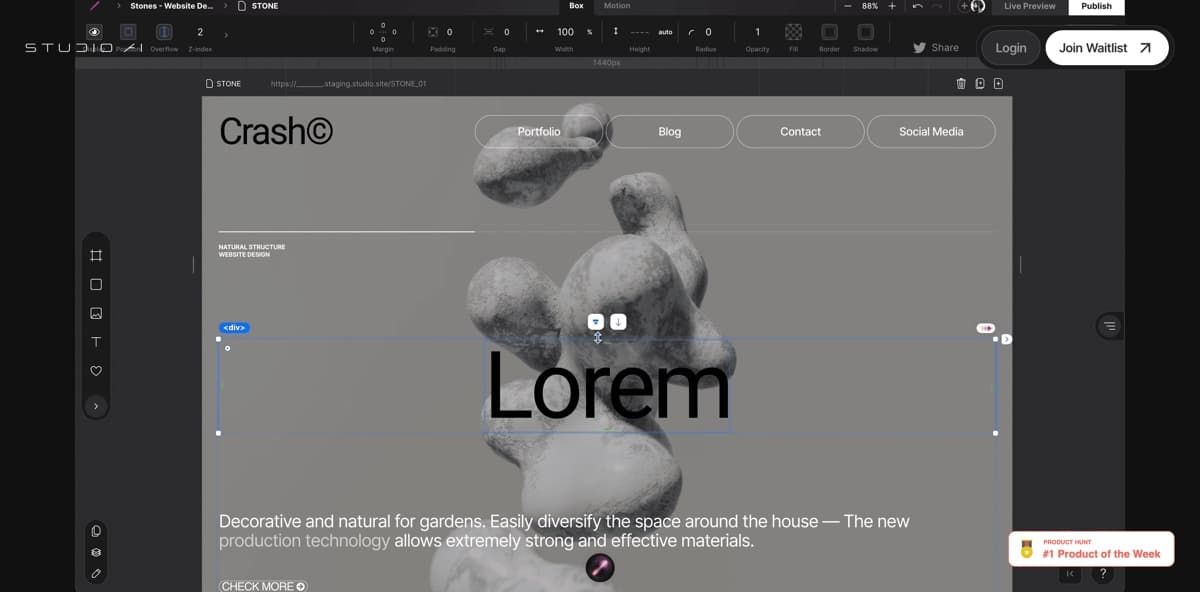Open the heart favorites tool
Viewport: 1200px width, 592px height.
pos(96,371)
